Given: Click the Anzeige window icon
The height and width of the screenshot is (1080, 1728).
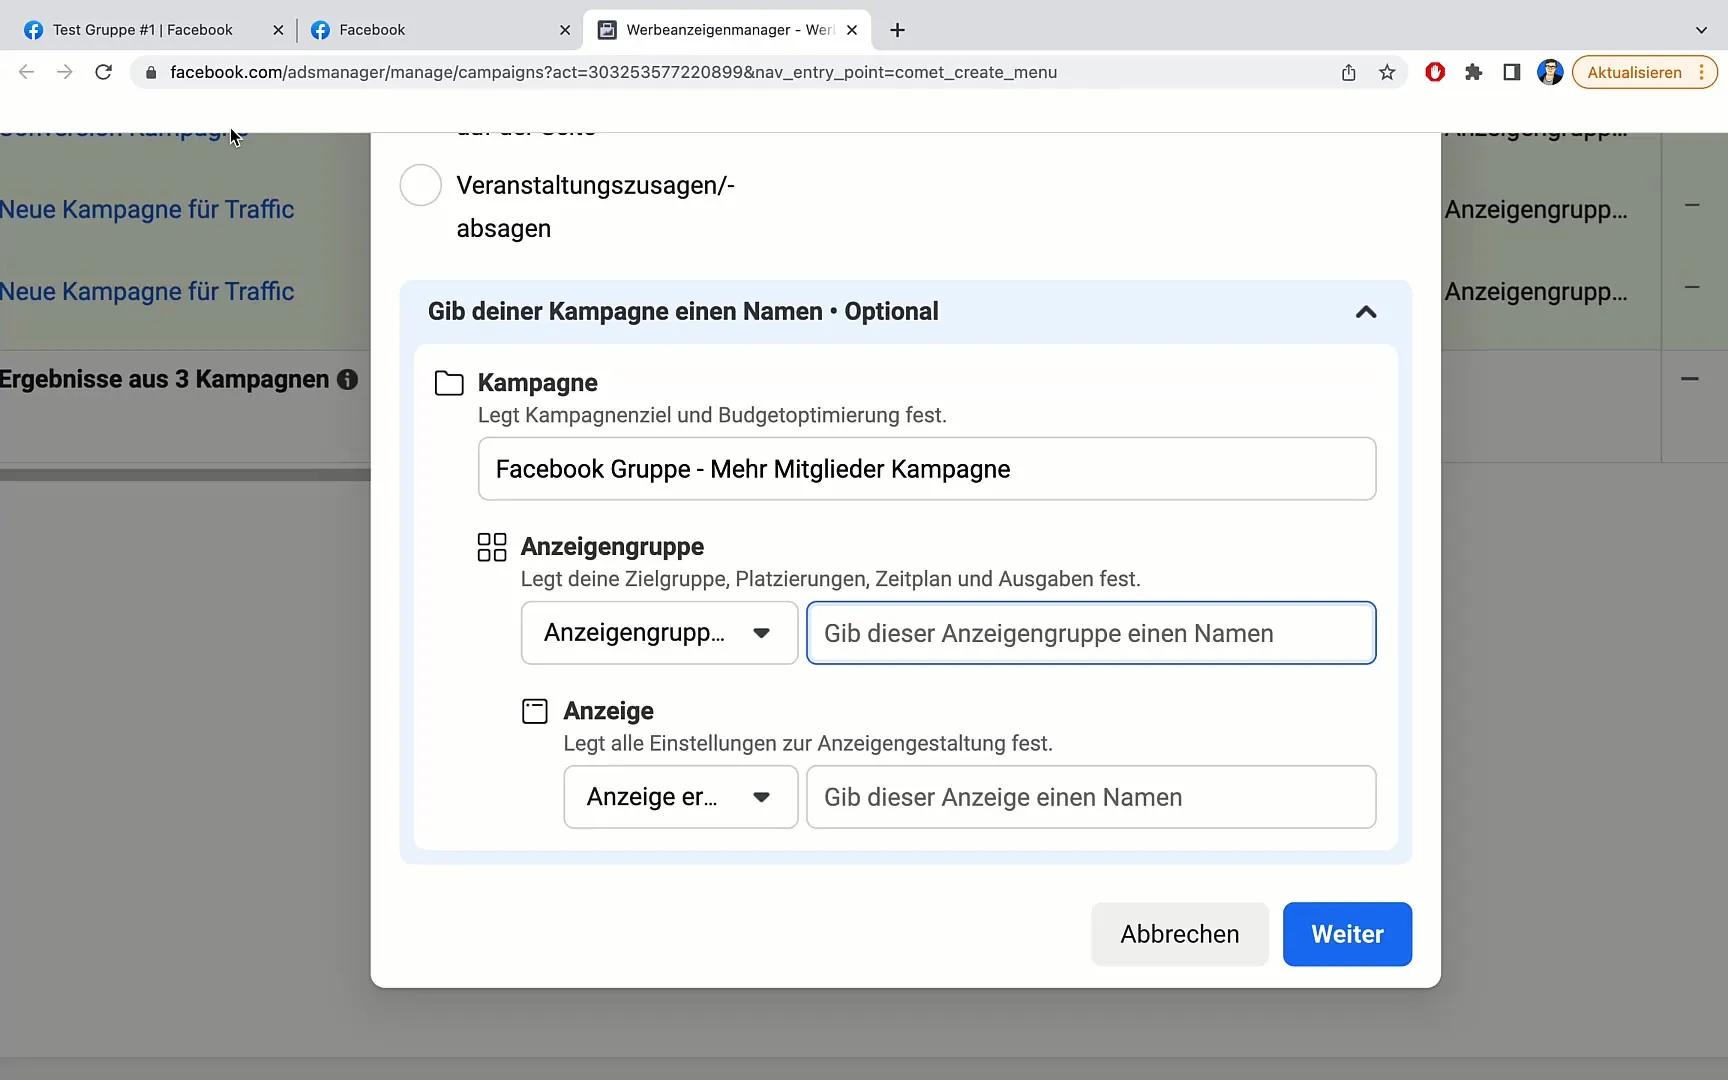Looking at the screenshot, I should coord(535,711).
